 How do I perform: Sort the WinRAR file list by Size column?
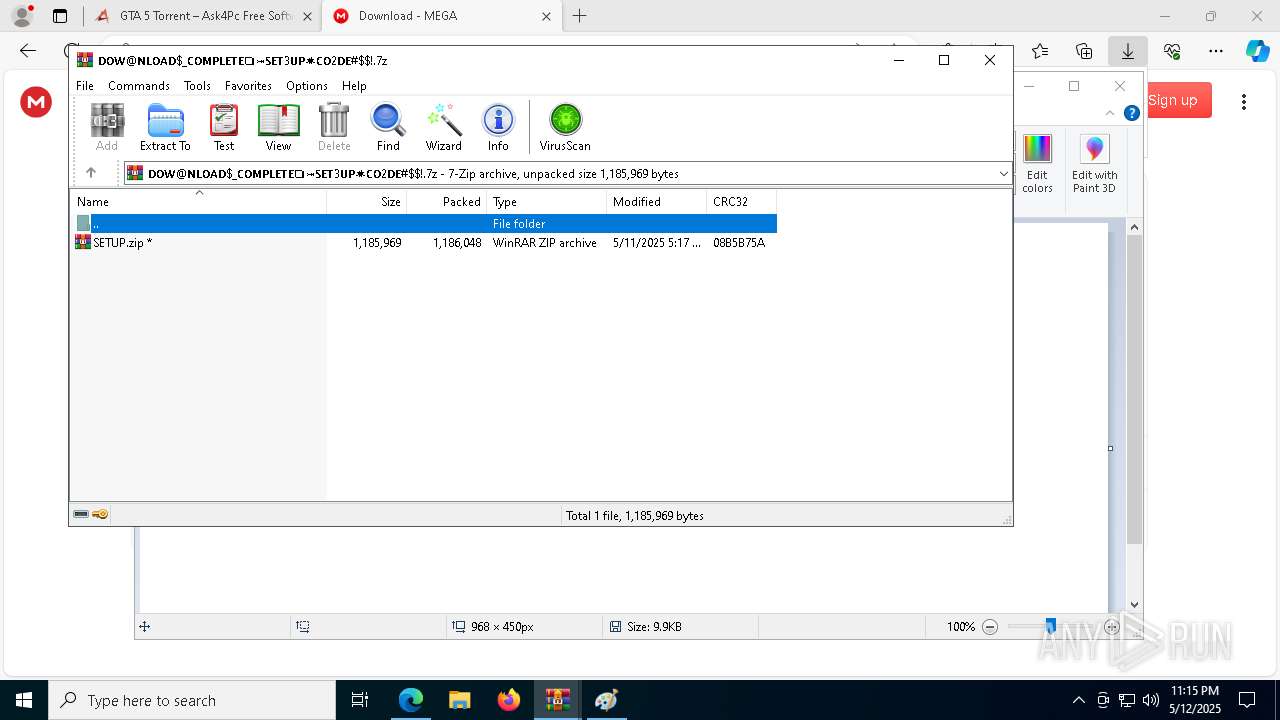[367, 201]
